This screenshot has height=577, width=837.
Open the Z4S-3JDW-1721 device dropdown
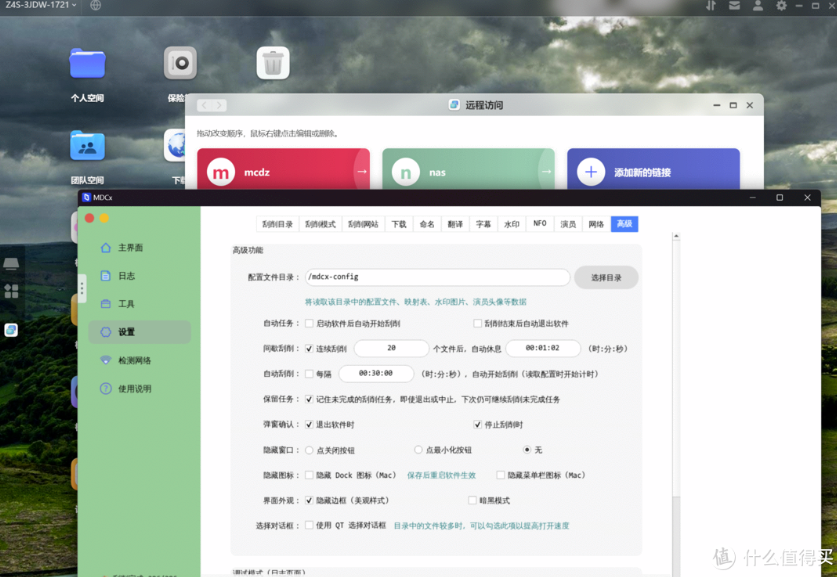click(41, 5)
